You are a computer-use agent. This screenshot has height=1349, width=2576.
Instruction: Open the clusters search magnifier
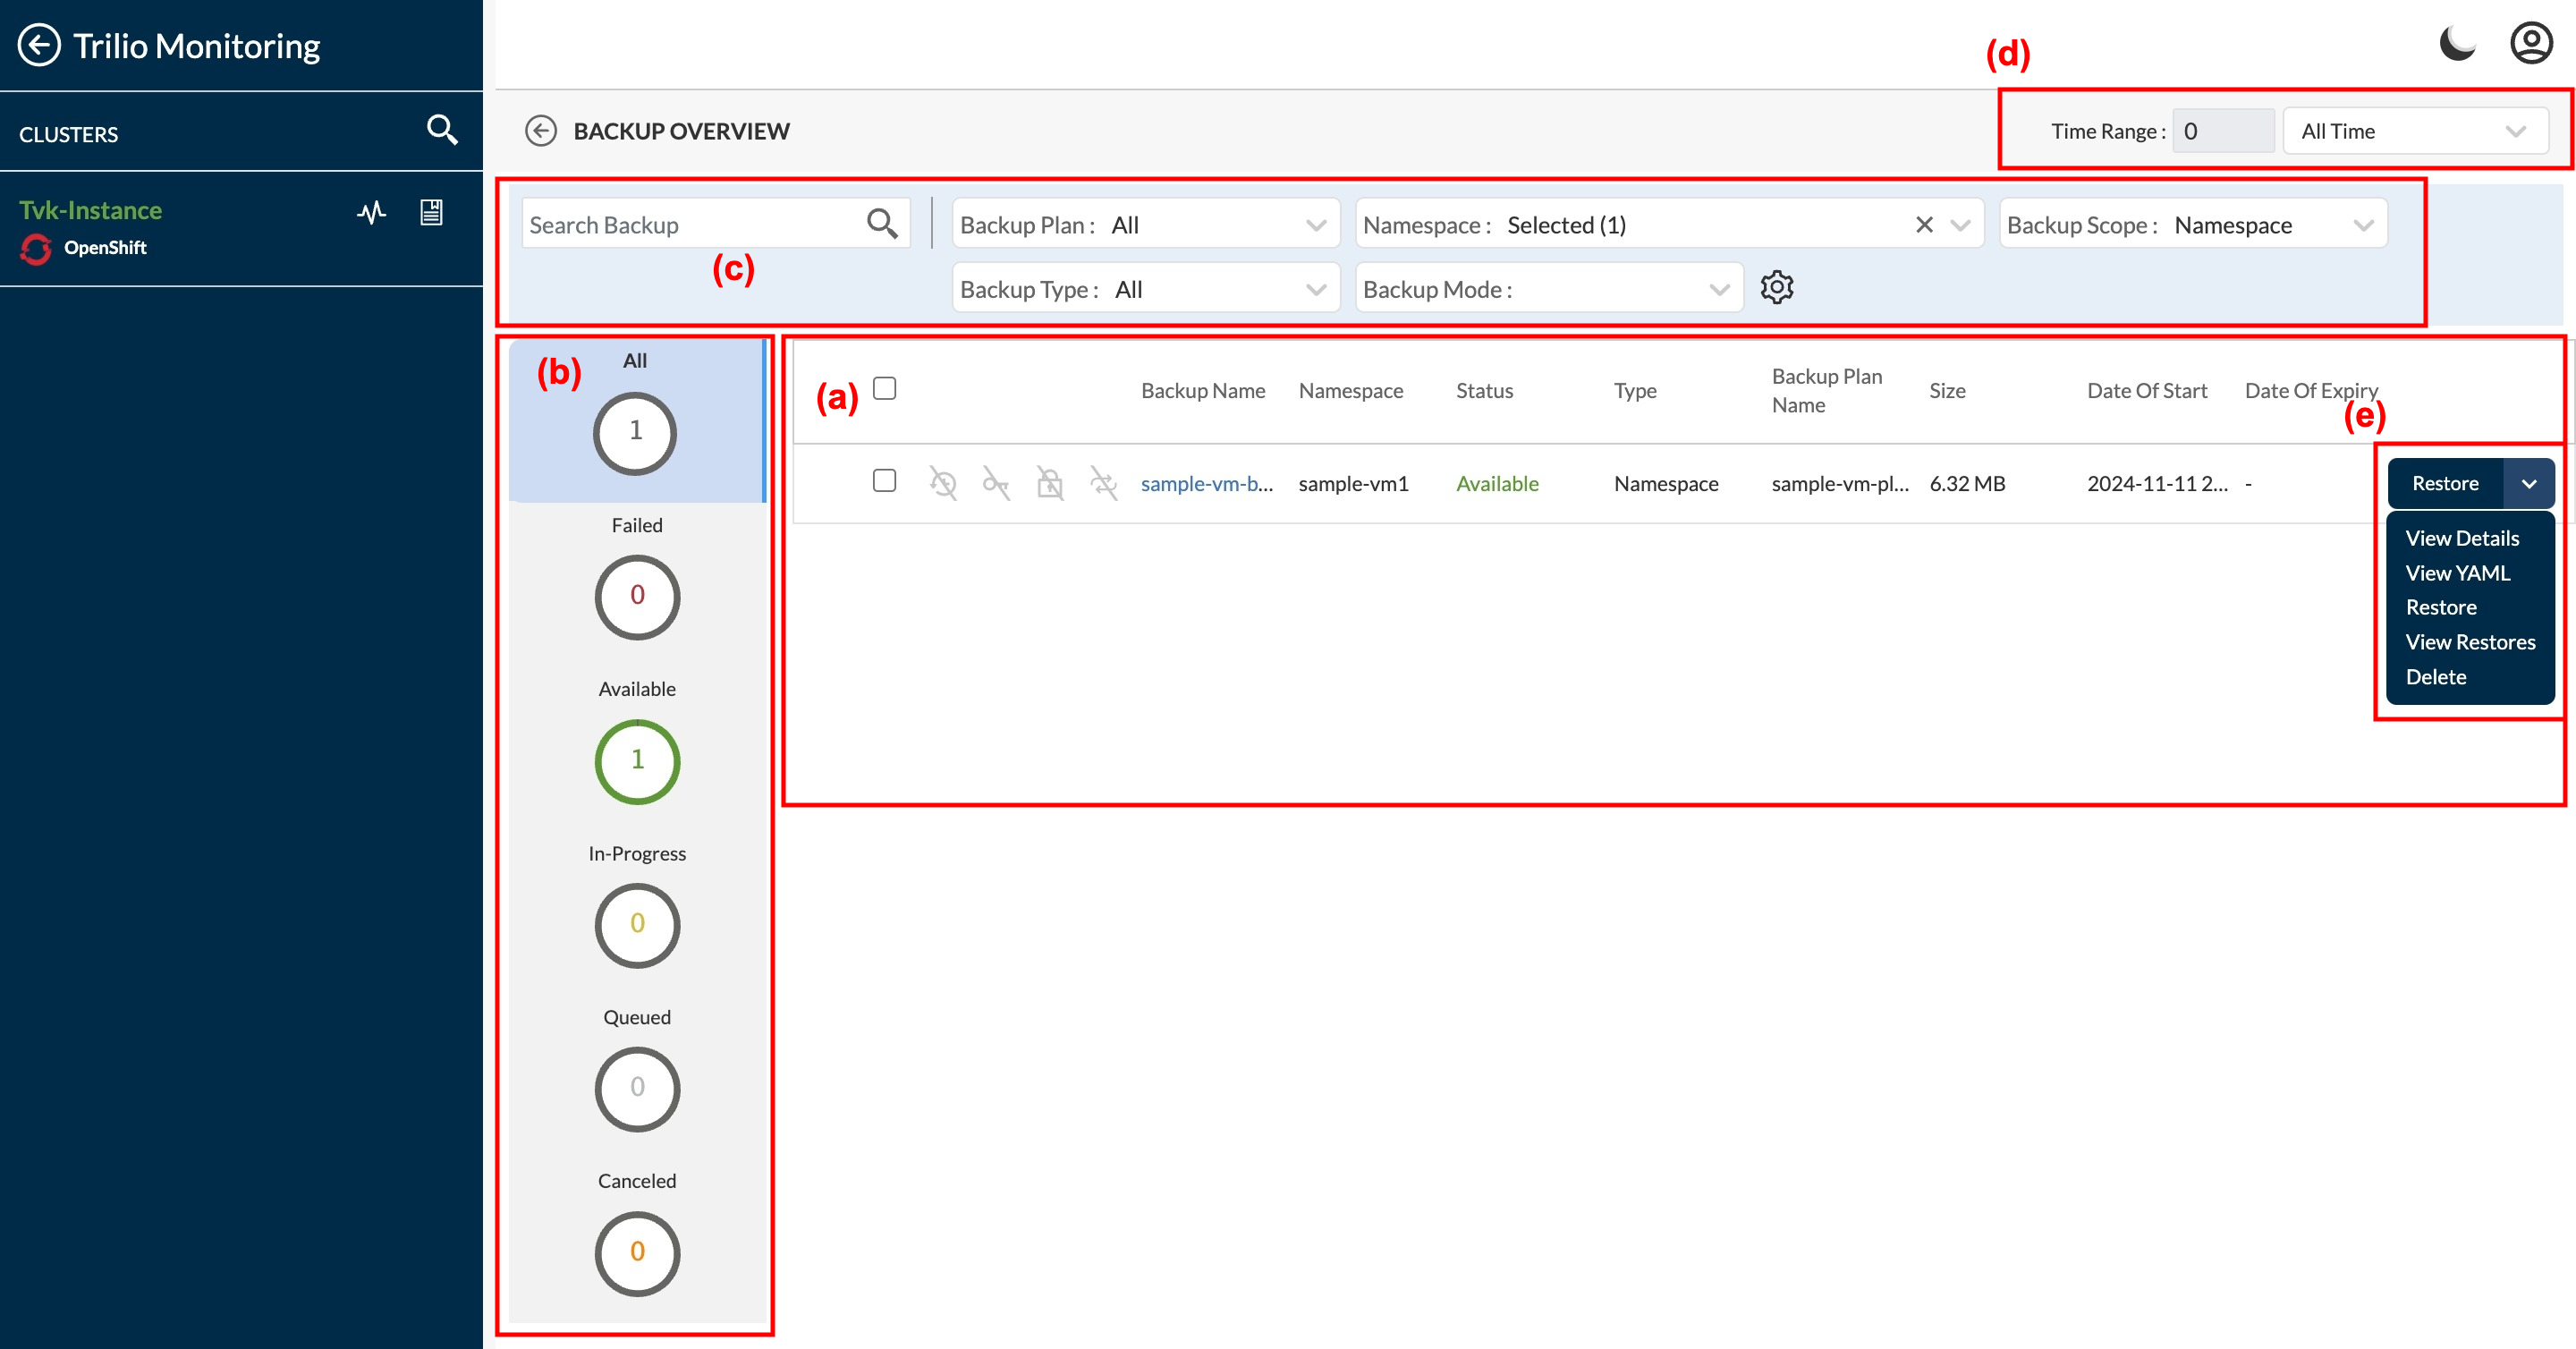tap(442, 130)
